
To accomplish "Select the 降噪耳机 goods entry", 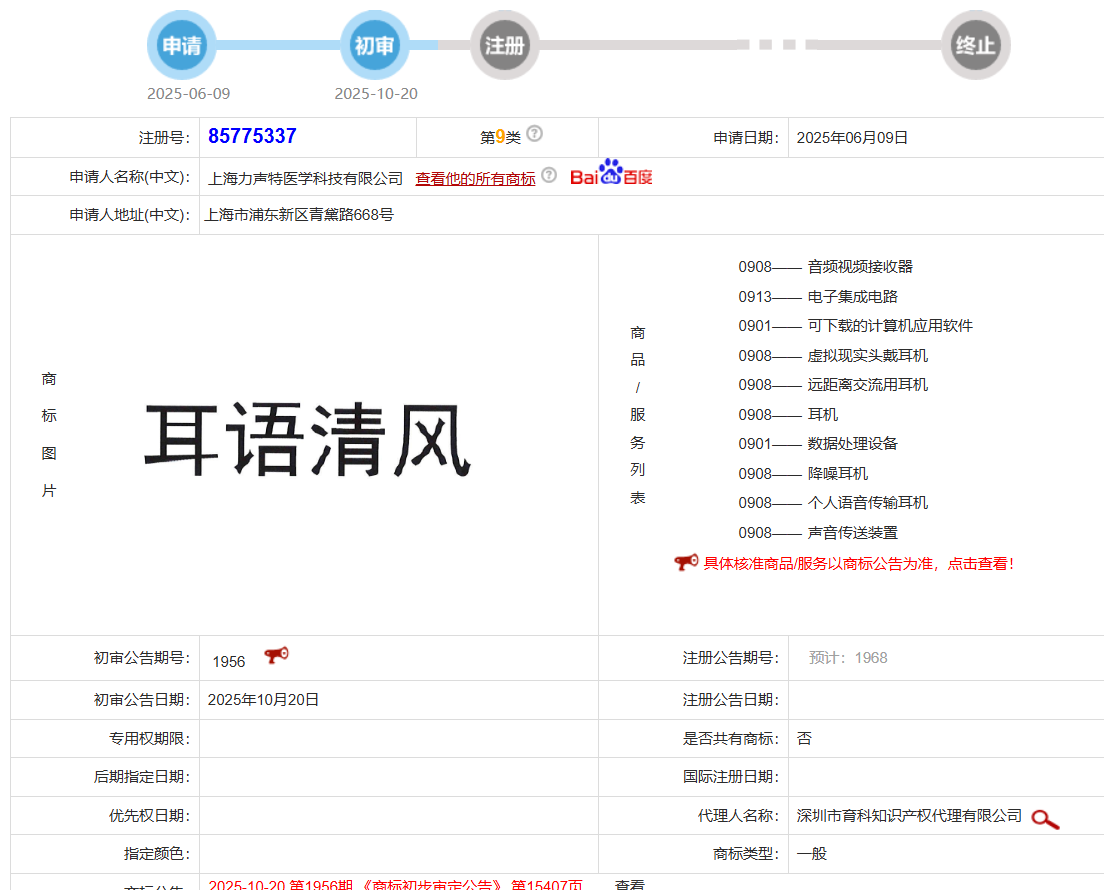I will pos(837,473).
